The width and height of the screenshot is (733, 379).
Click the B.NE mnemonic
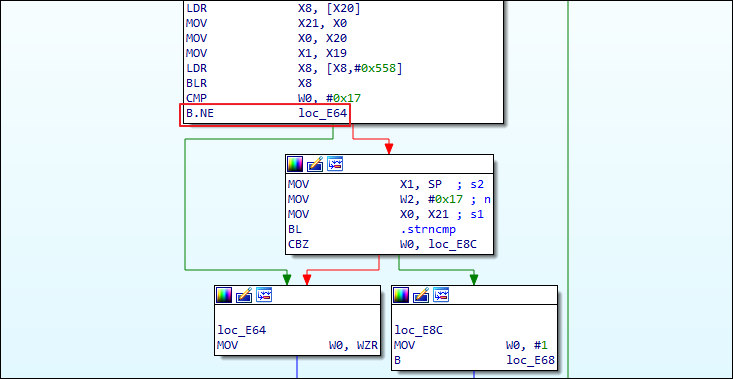pyautogui.click(x=200, y=113)
